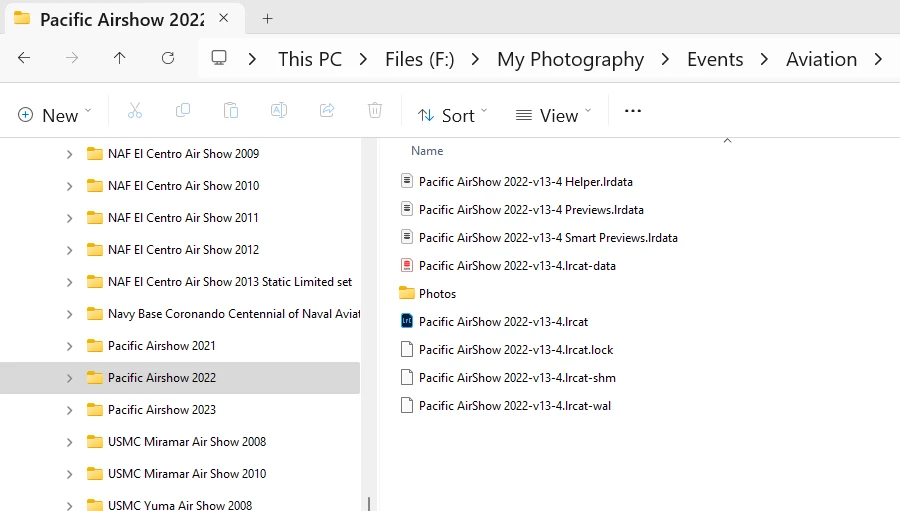Click the Paste clipboard icon
900x511 pixels.
point(231,110)
